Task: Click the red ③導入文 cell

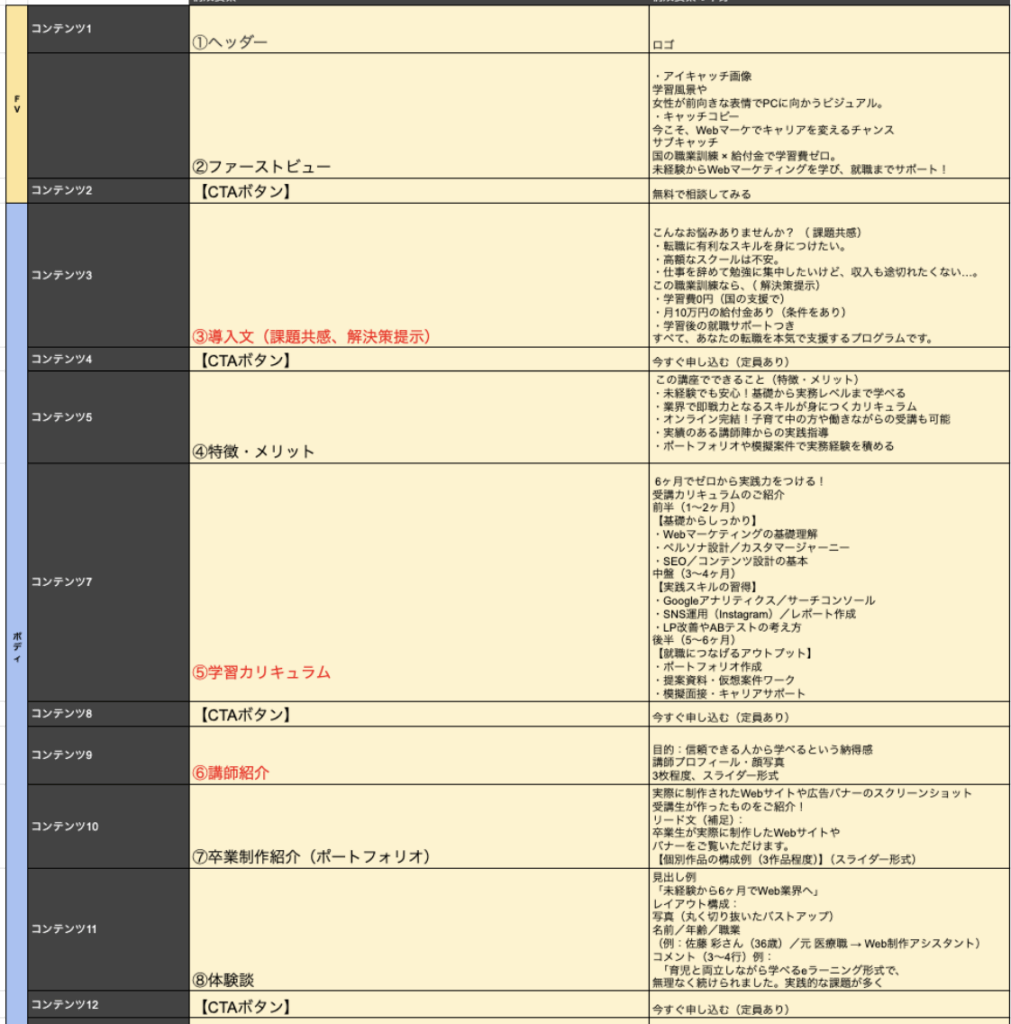Action: (x=418, y=275)
